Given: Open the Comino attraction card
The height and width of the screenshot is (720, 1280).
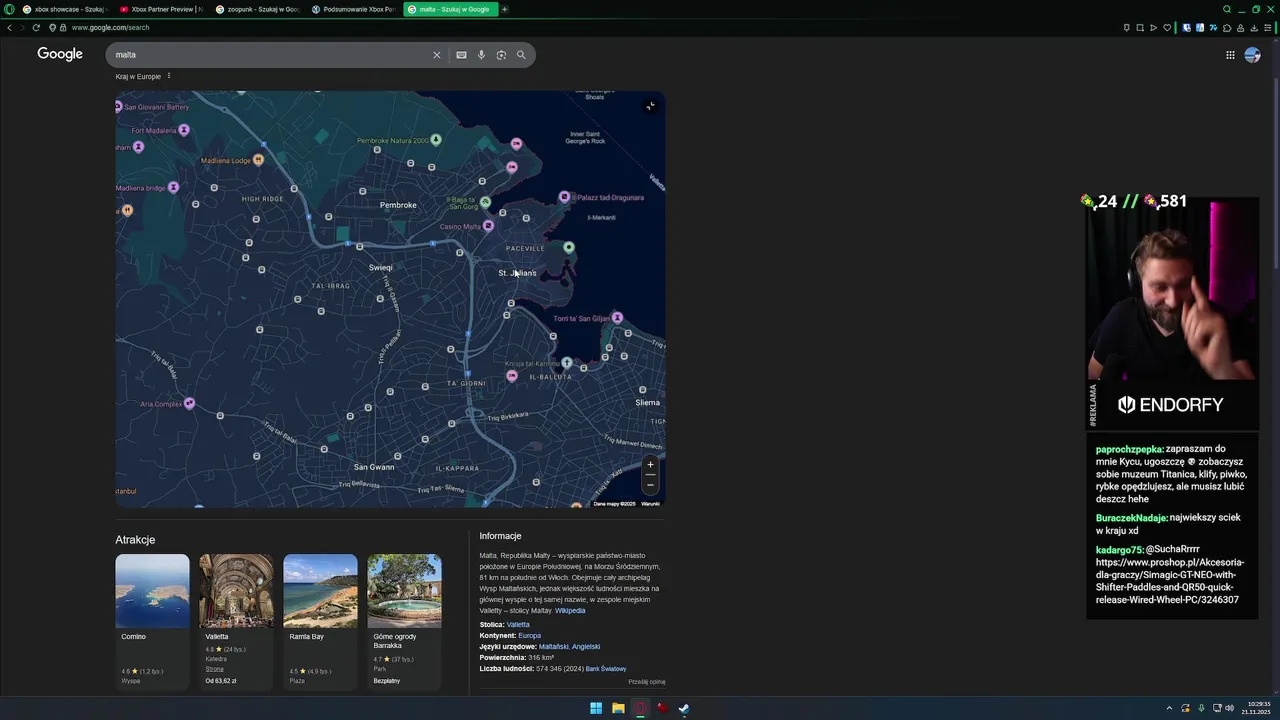Looking at the screenshot, I should point(152,621).
